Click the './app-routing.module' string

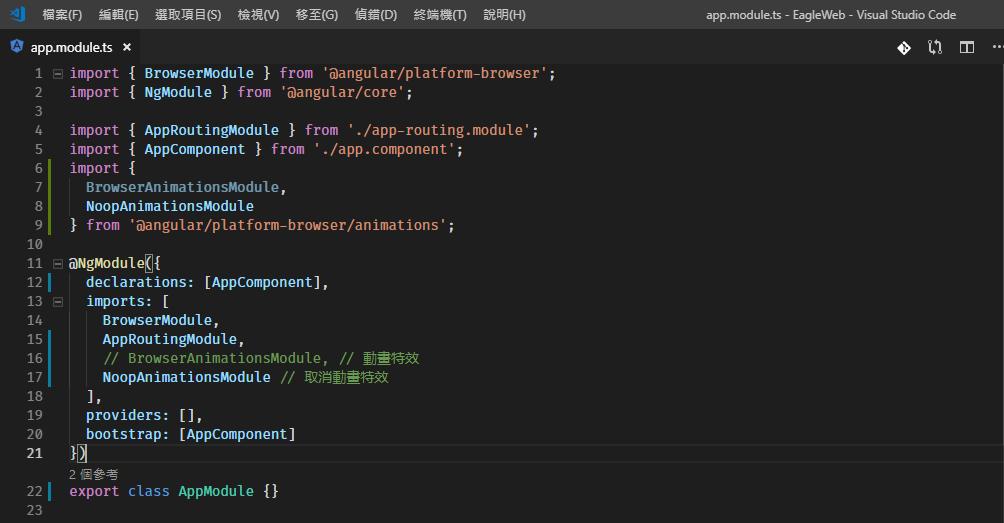(439, 131)
